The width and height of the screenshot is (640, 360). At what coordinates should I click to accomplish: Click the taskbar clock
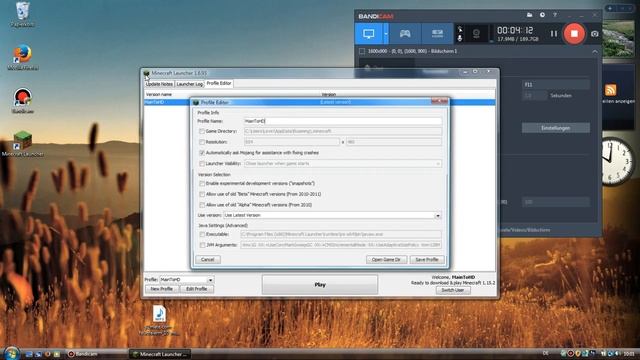coord(629,353)
